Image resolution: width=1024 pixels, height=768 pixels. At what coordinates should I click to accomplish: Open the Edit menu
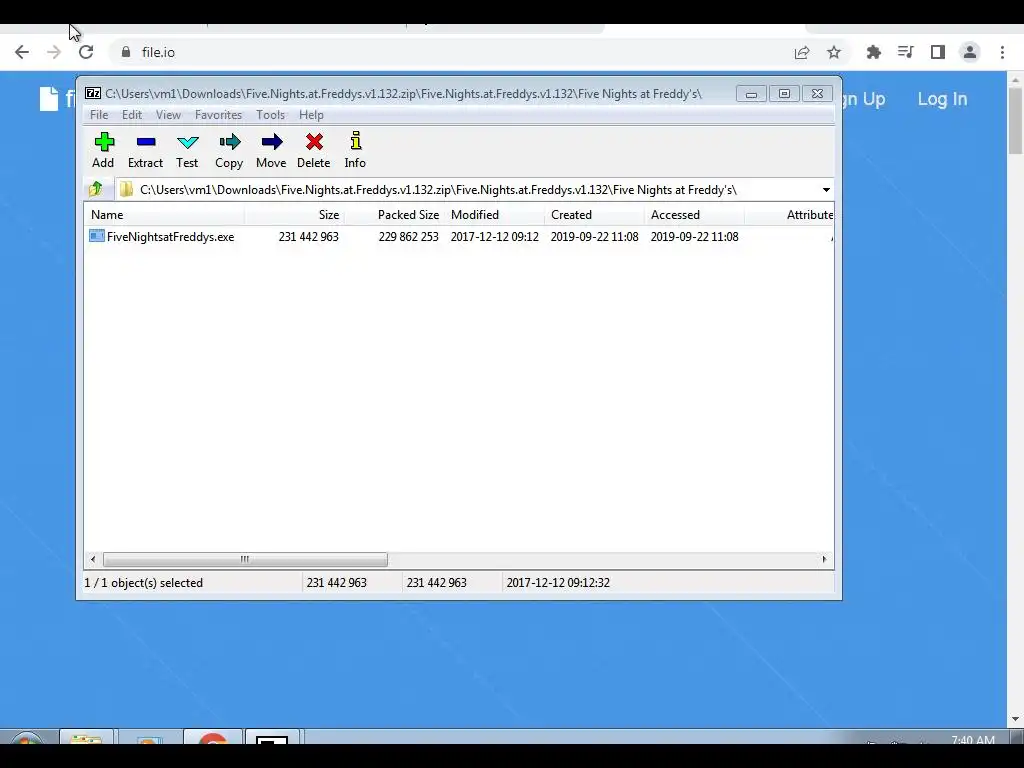[x=132, y=115]
